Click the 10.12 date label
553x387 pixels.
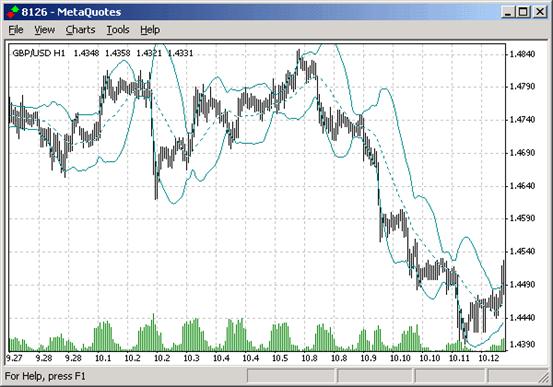pos(489,358)
